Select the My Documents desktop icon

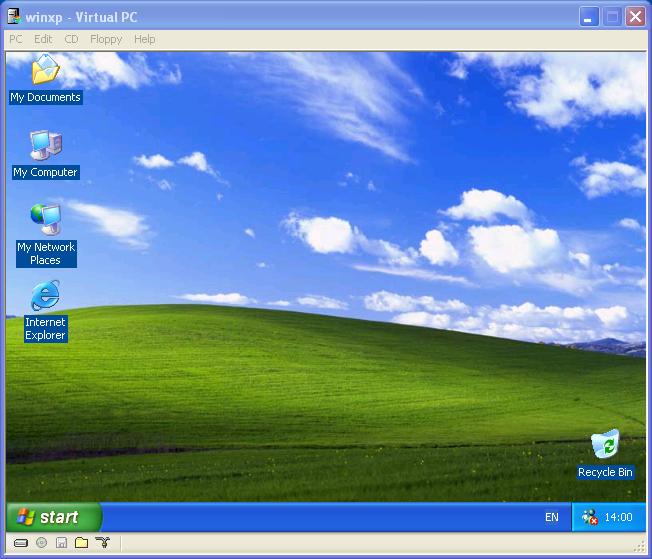tap(46, 79)
